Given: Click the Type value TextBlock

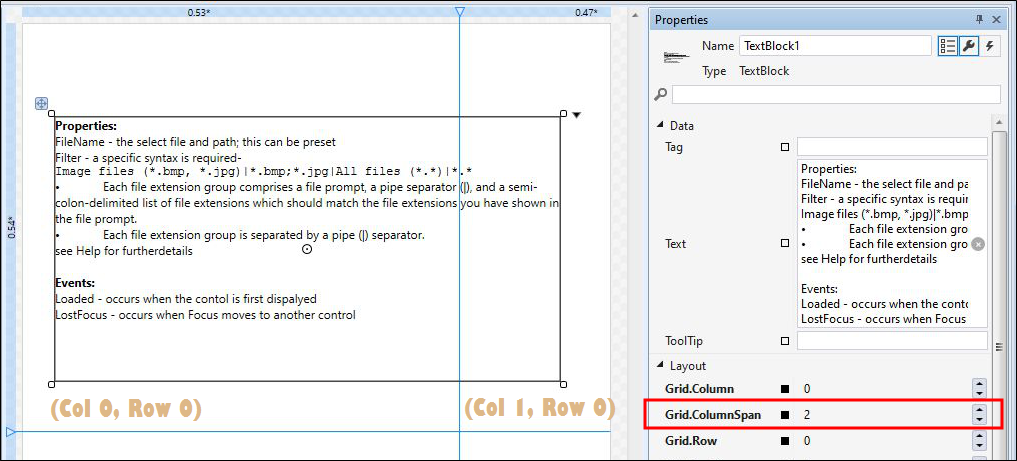Looking at the screenshot, I should point(764,71).
